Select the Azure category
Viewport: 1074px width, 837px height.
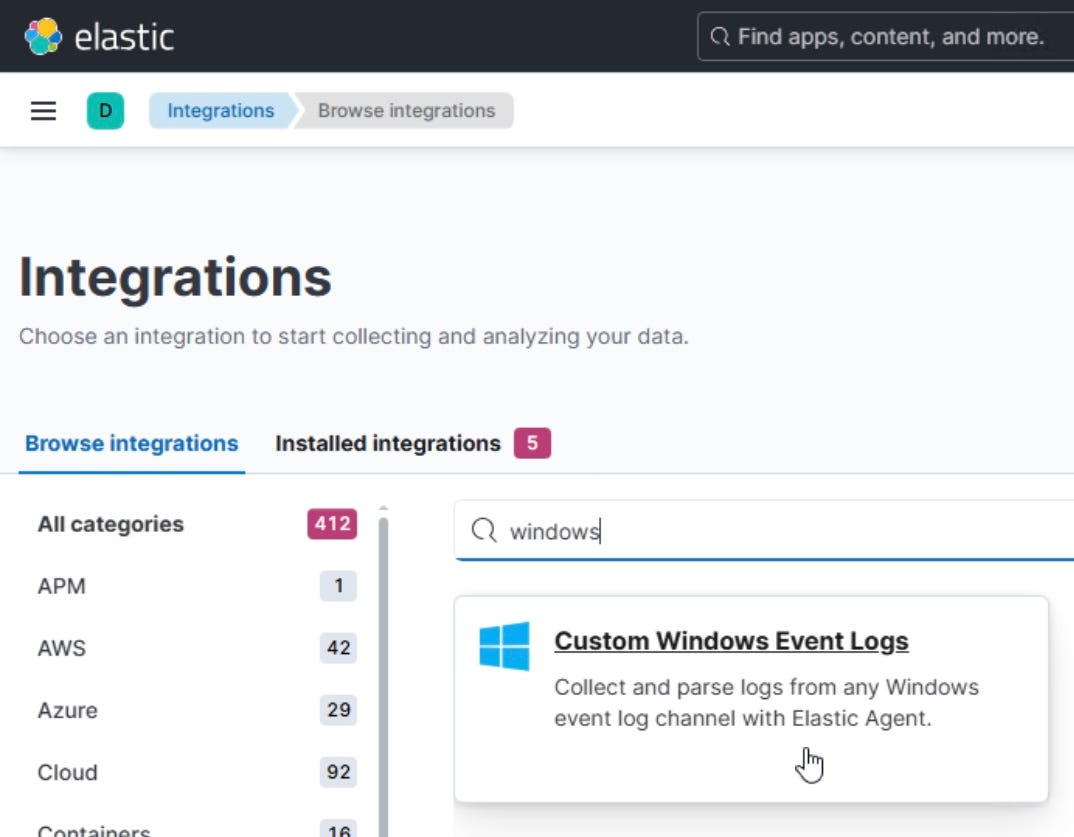[67, 710]
